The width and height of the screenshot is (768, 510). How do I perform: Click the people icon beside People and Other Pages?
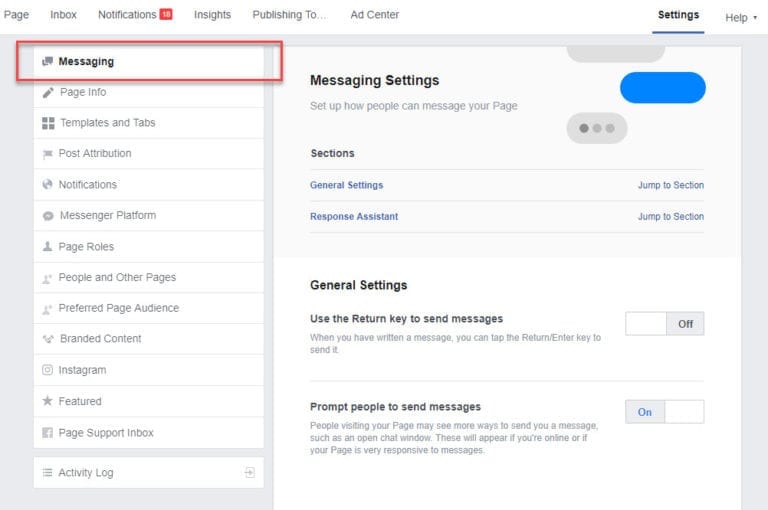tap(48, 278)
